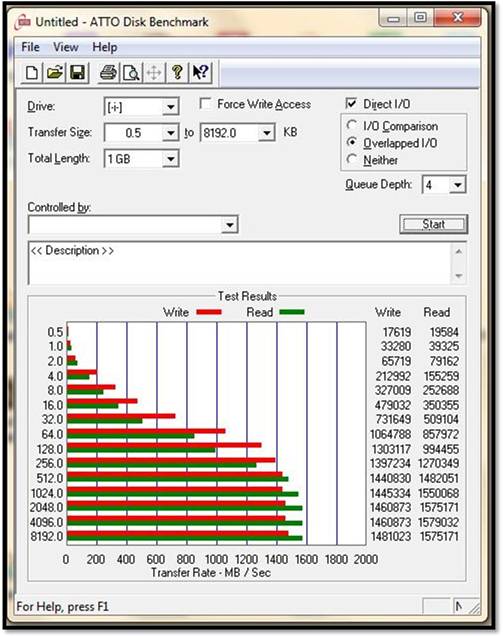Enable Force Write Access checkbox
This screenshot has height=636, width=503.
206,104
